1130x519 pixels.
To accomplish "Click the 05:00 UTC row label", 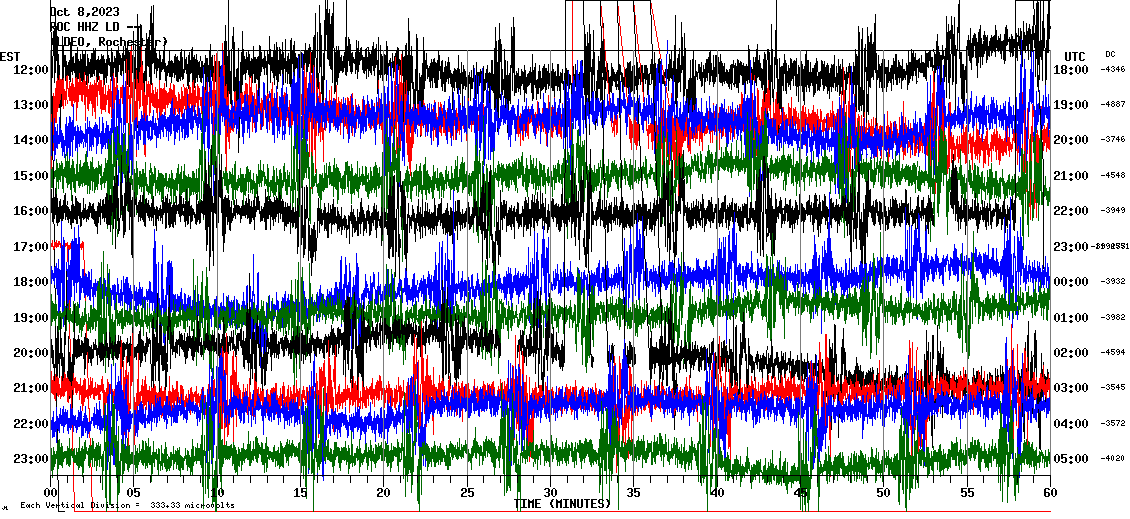I will (x=1071, y=459).
